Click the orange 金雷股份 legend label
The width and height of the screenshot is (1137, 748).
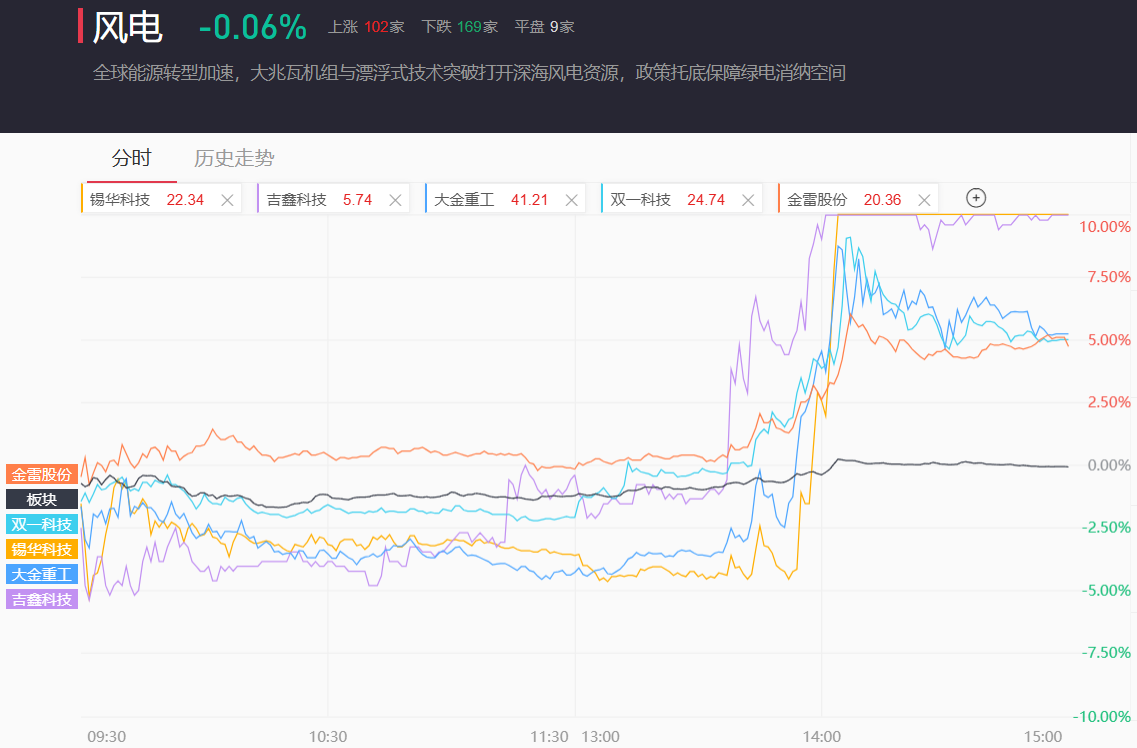pyautogui.click(x=42, y=475)
